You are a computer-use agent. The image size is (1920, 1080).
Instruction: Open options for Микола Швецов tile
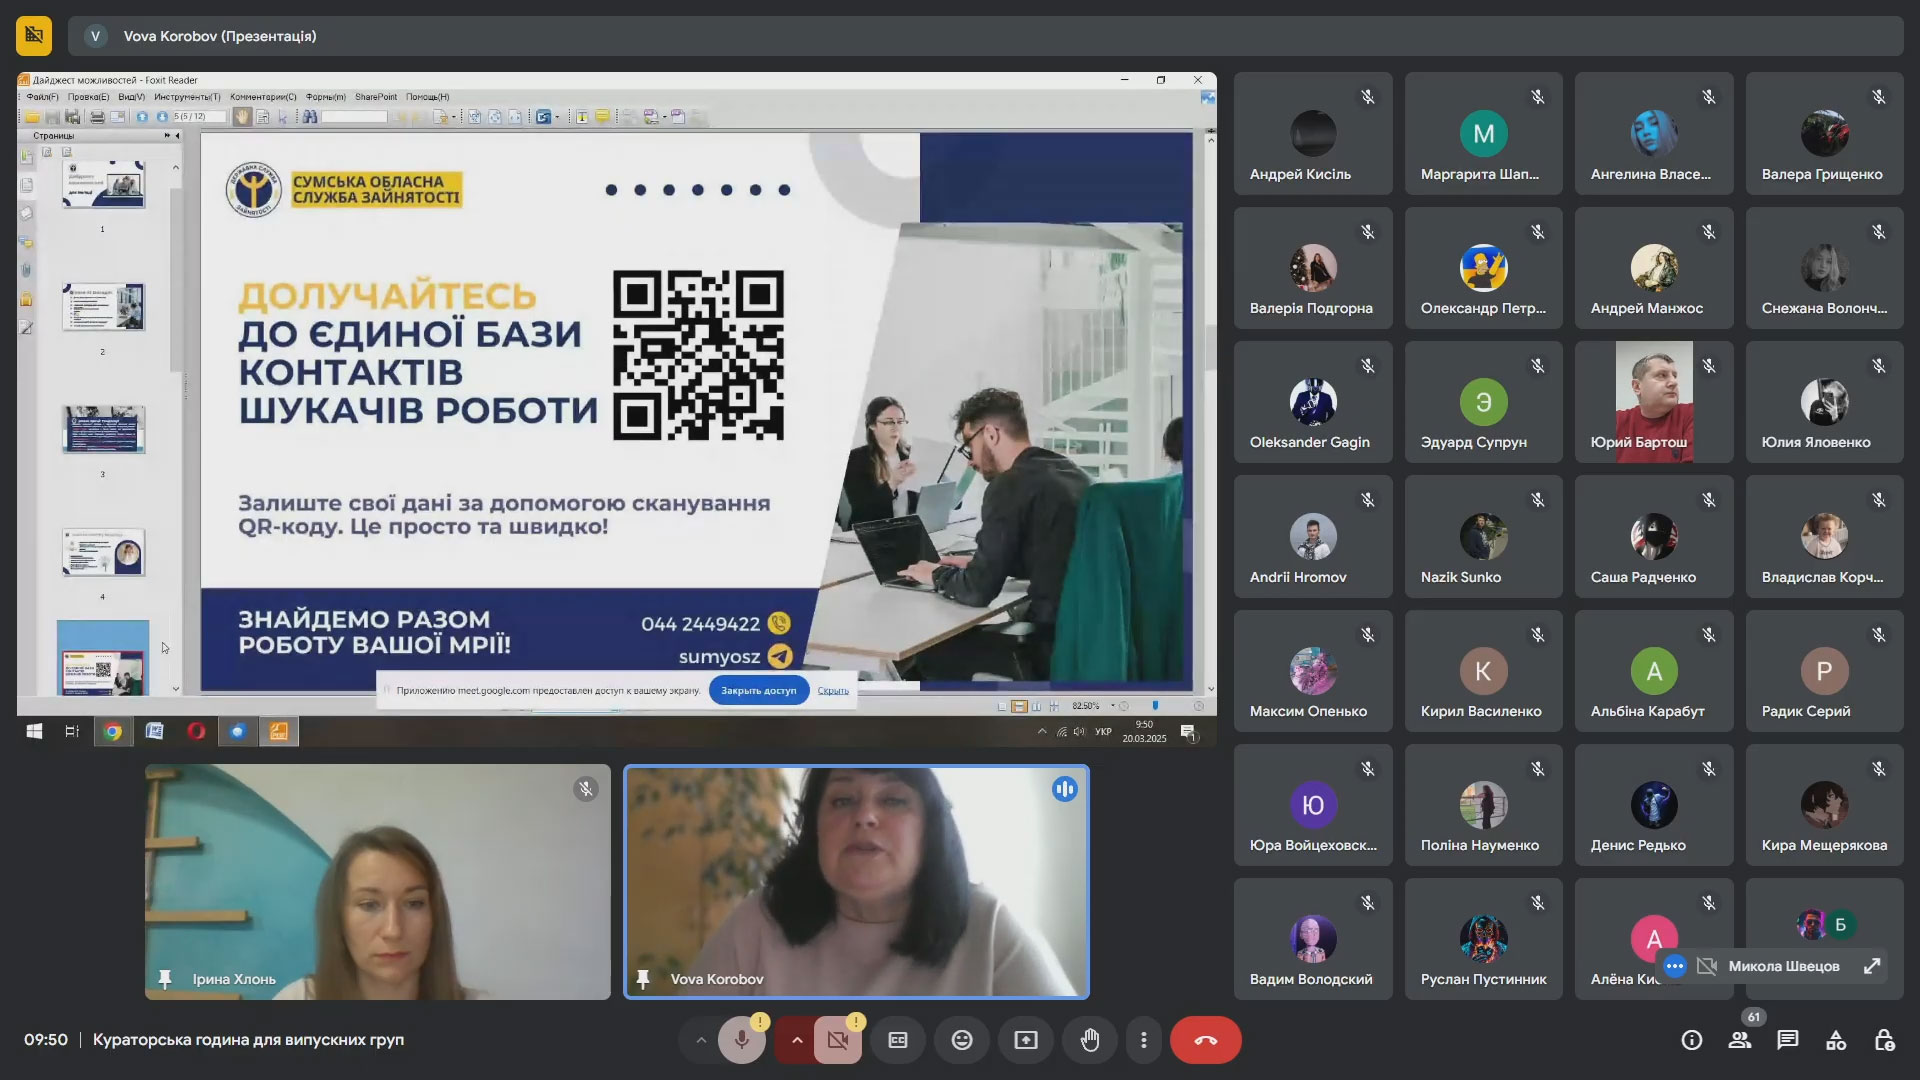[x=1675, y=966]
